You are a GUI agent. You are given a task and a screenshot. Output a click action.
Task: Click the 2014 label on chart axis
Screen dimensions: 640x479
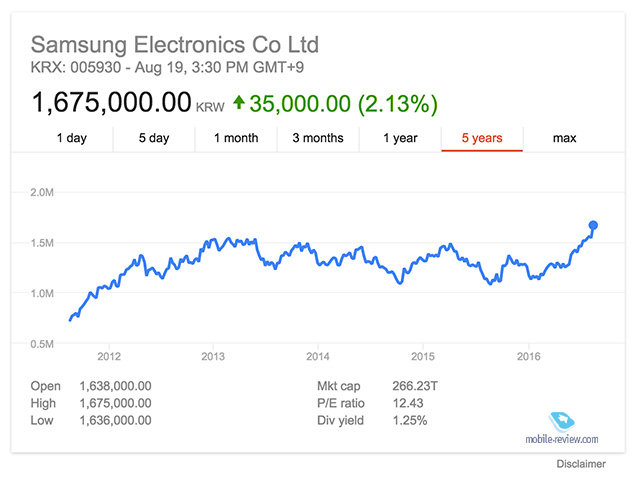(x=318, y=357)
